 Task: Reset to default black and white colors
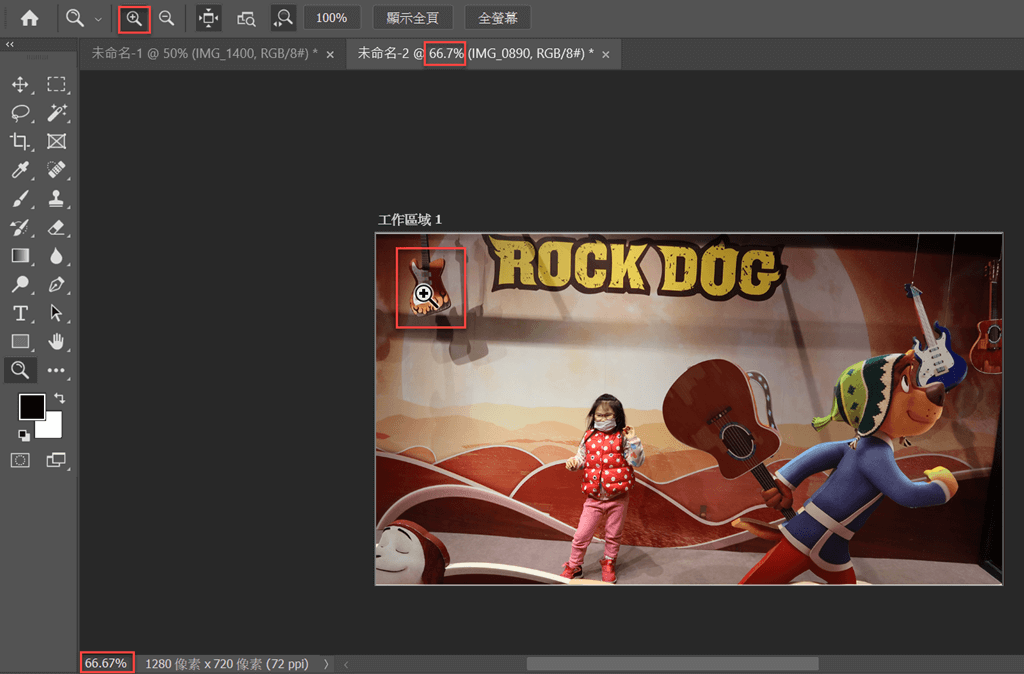(24, 435)
